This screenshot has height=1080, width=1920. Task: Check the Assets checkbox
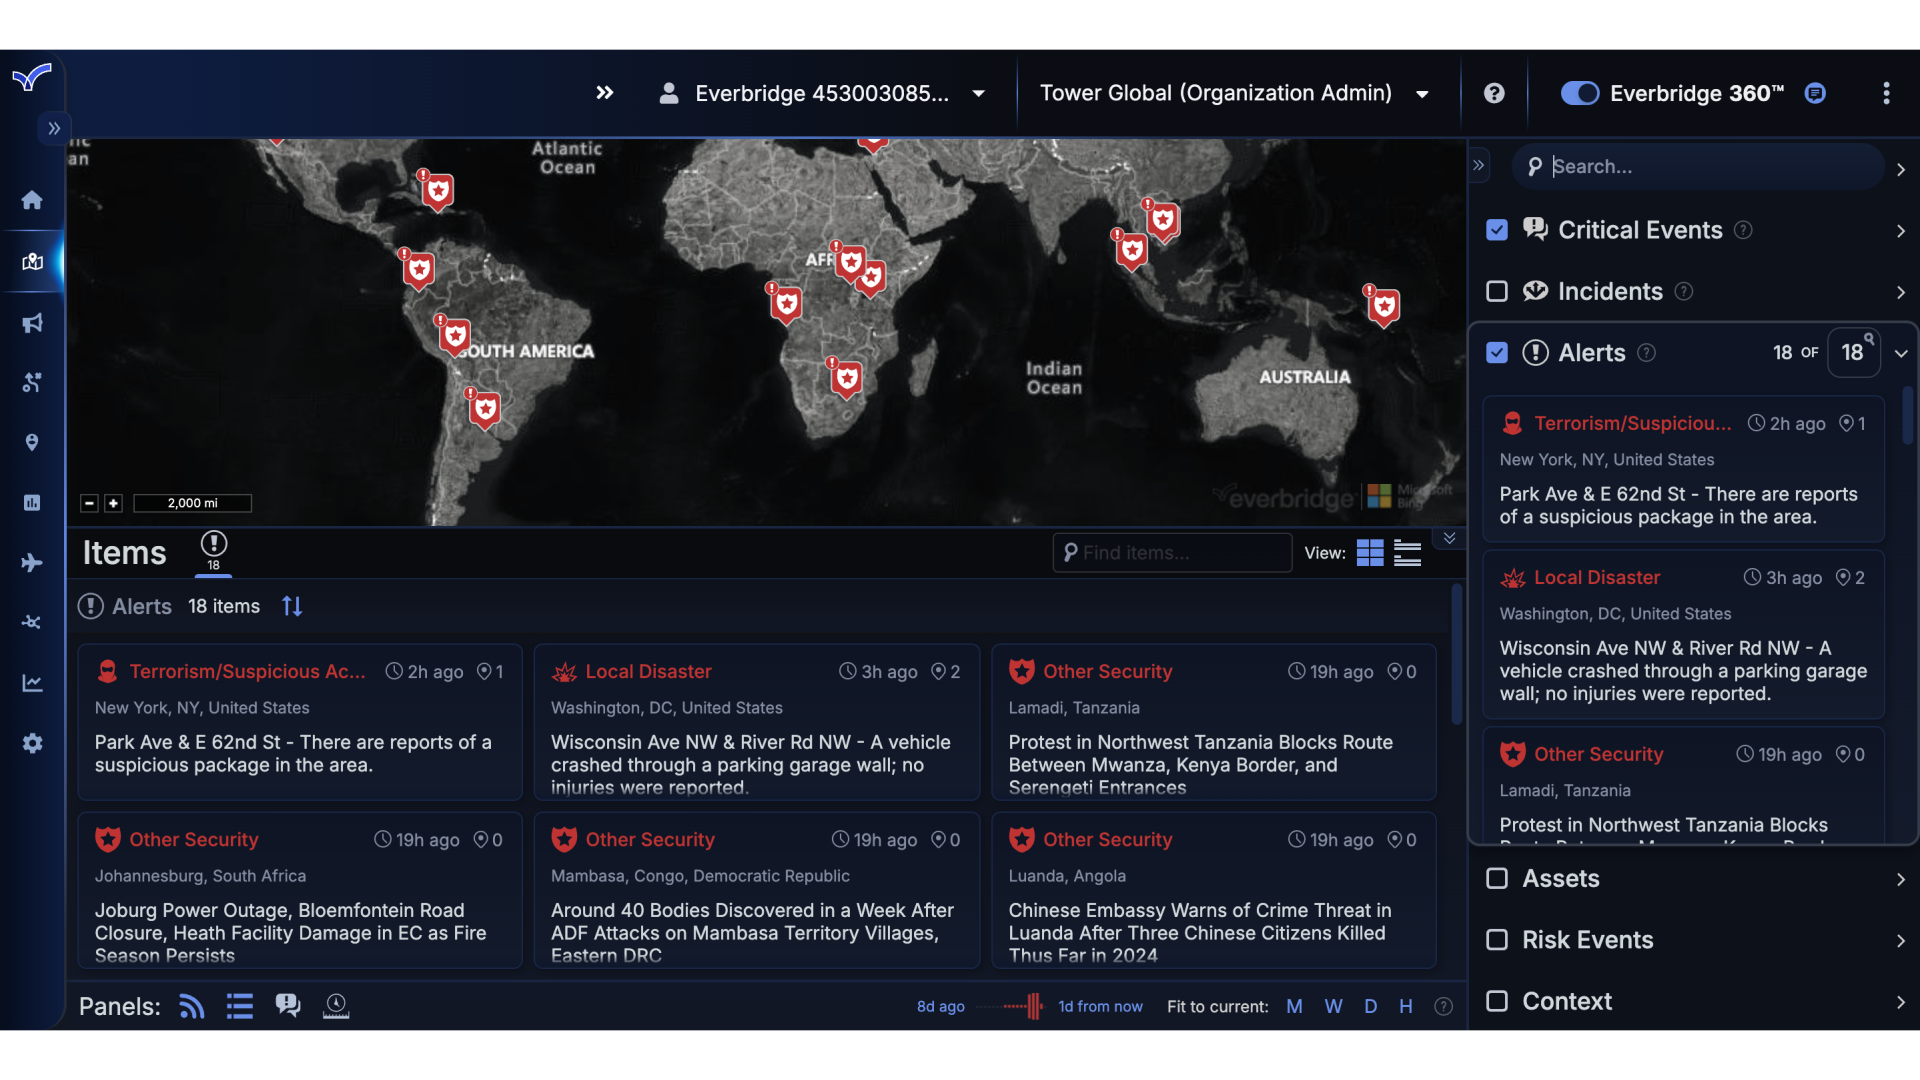(1497, 879)
